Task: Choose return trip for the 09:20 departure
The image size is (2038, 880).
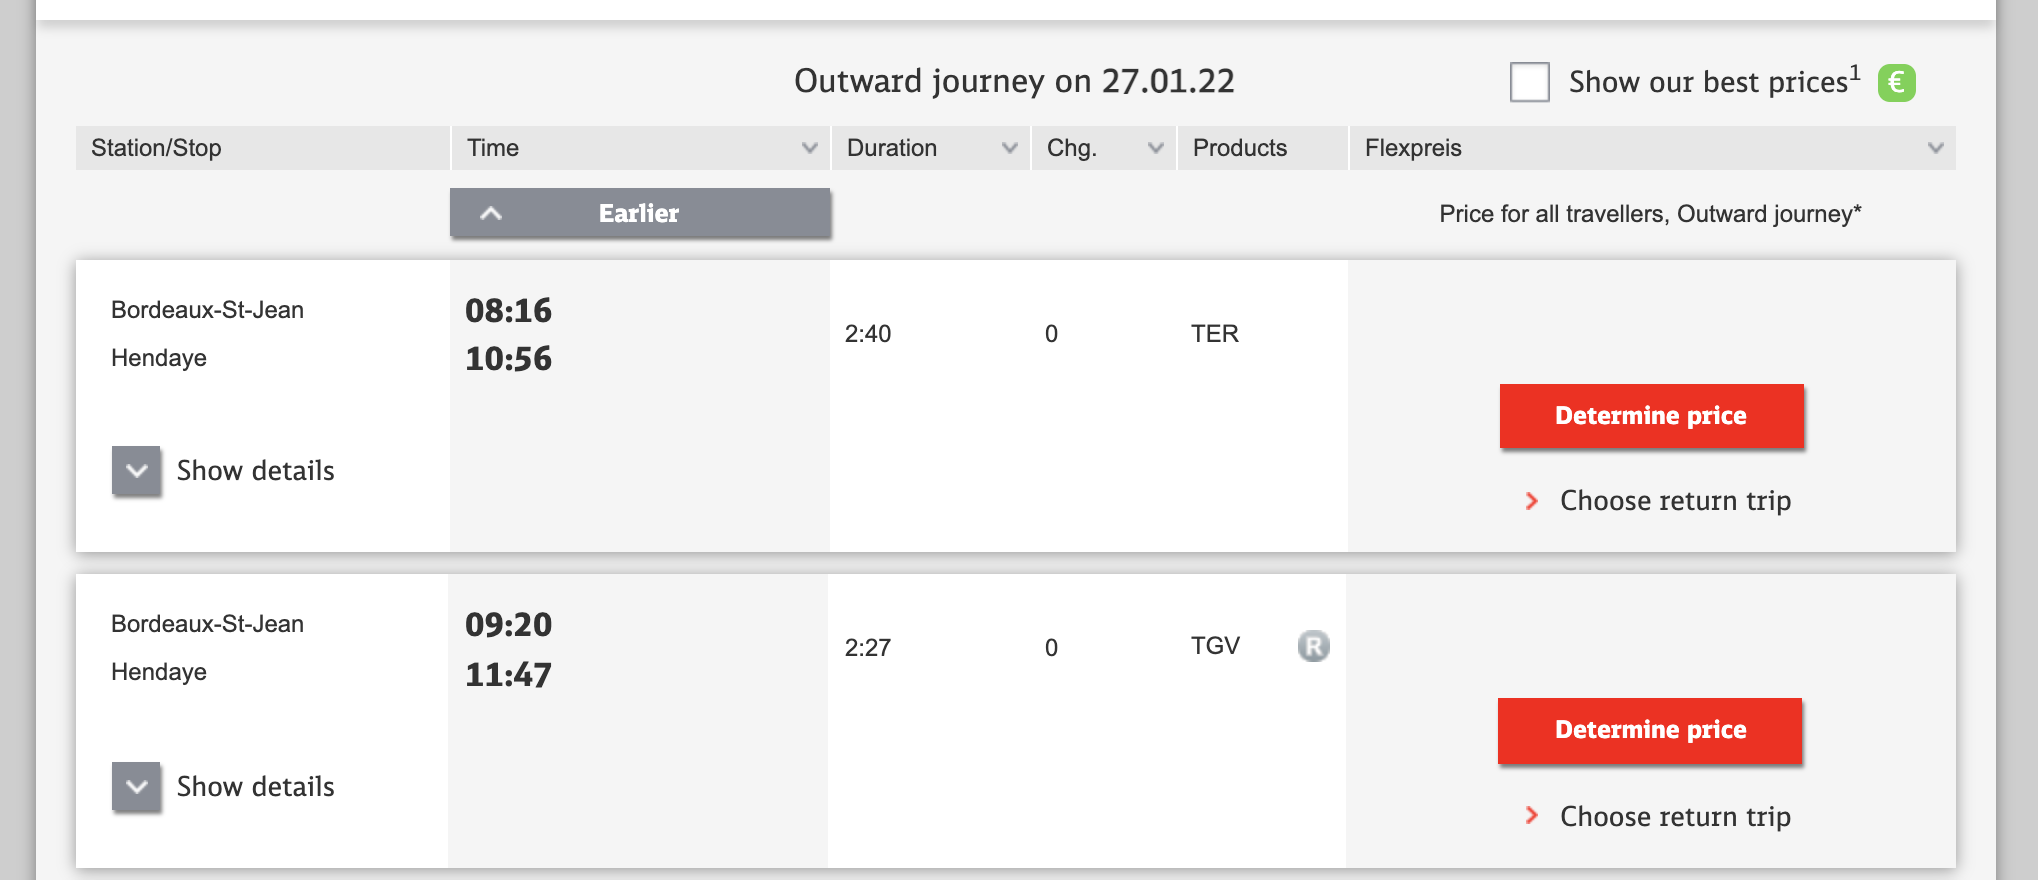Action: [x=1675, y=817]
